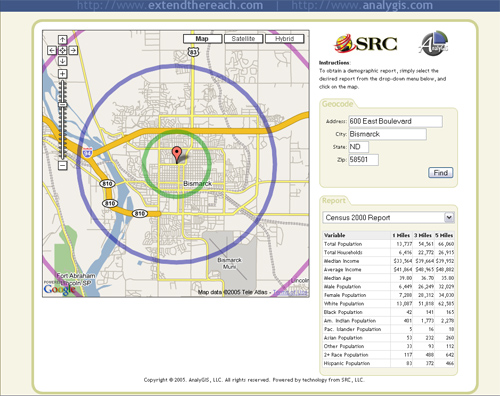Click the Bismarck city label on map

(x=197, y=184)
